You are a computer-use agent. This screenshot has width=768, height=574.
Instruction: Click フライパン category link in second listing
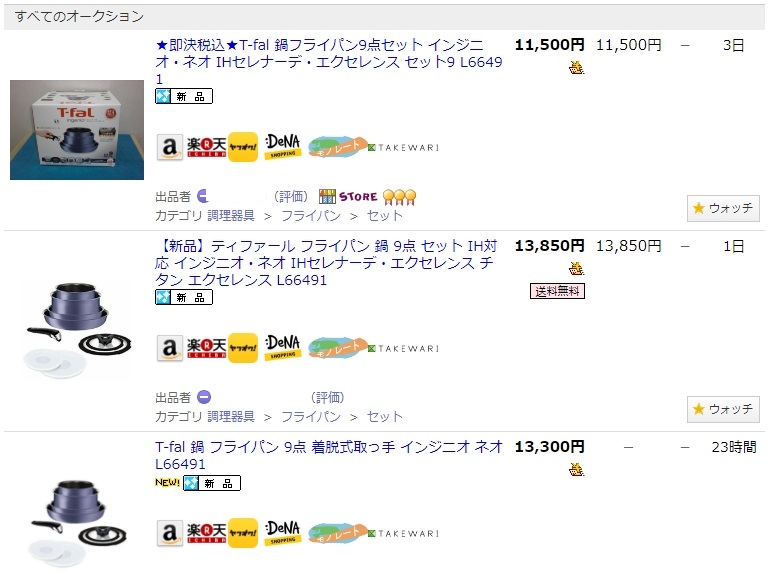click(x=311, y=416)
